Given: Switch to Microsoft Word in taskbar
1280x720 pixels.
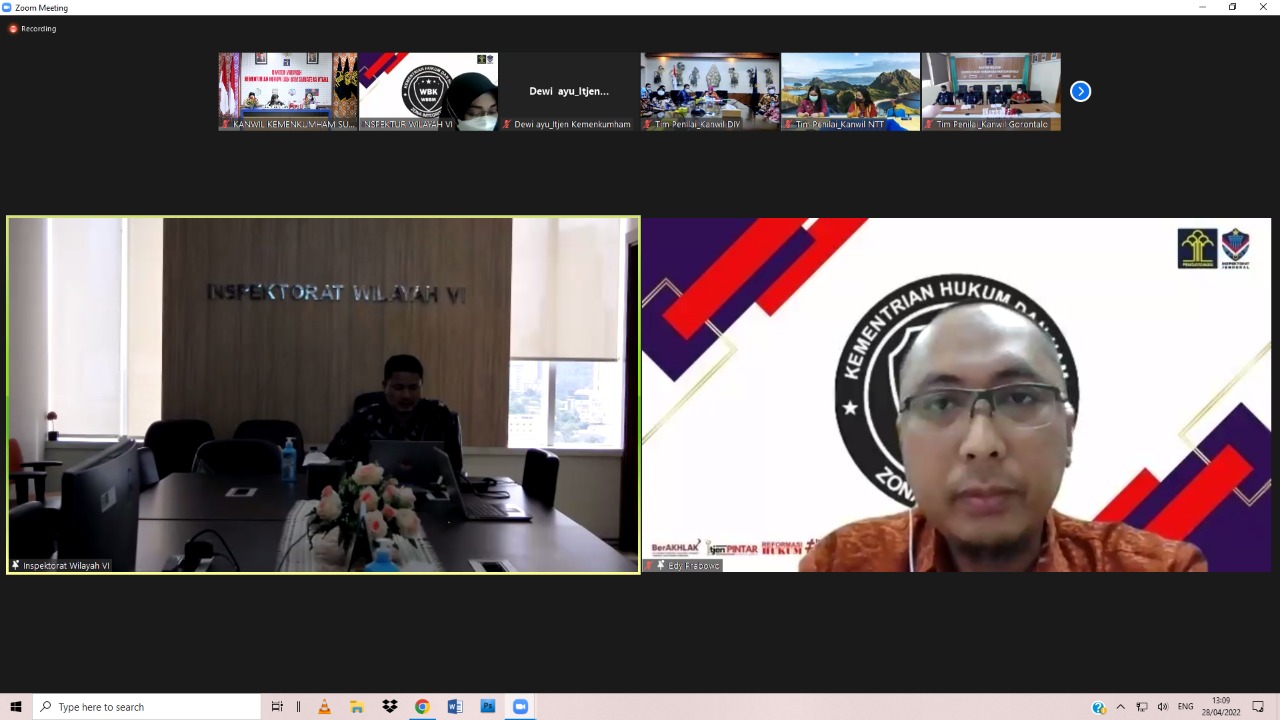Looking at the screenshot, I should [x=455, y=707].
